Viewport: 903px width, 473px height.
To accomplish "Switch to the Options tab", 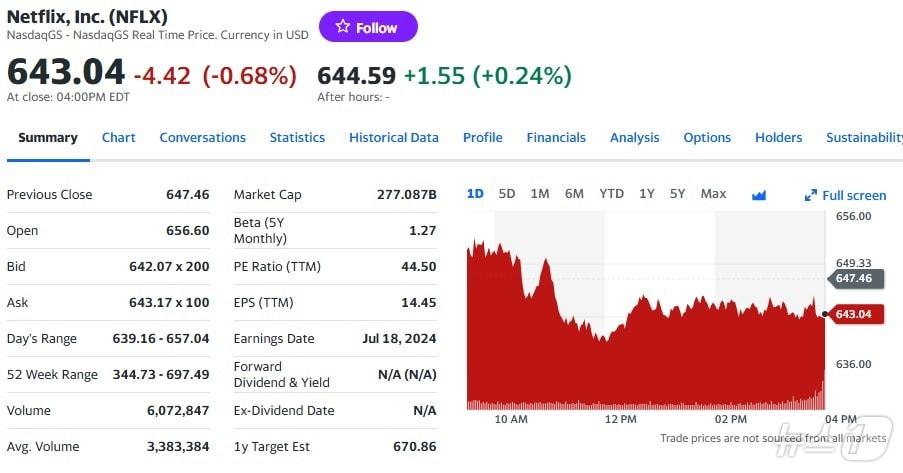I will 707,138.
